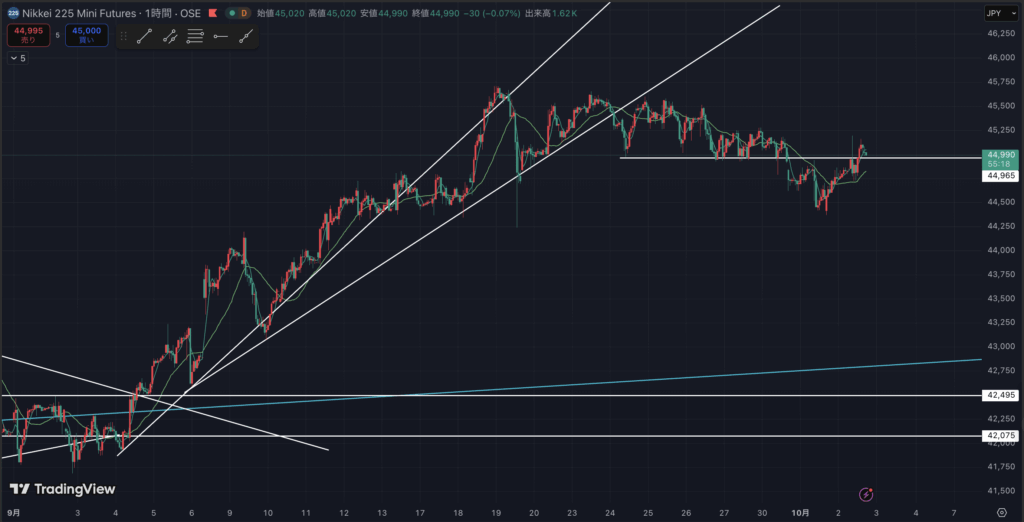Expand the collapsed indicators legend showing 5

(x=17, y=59)
